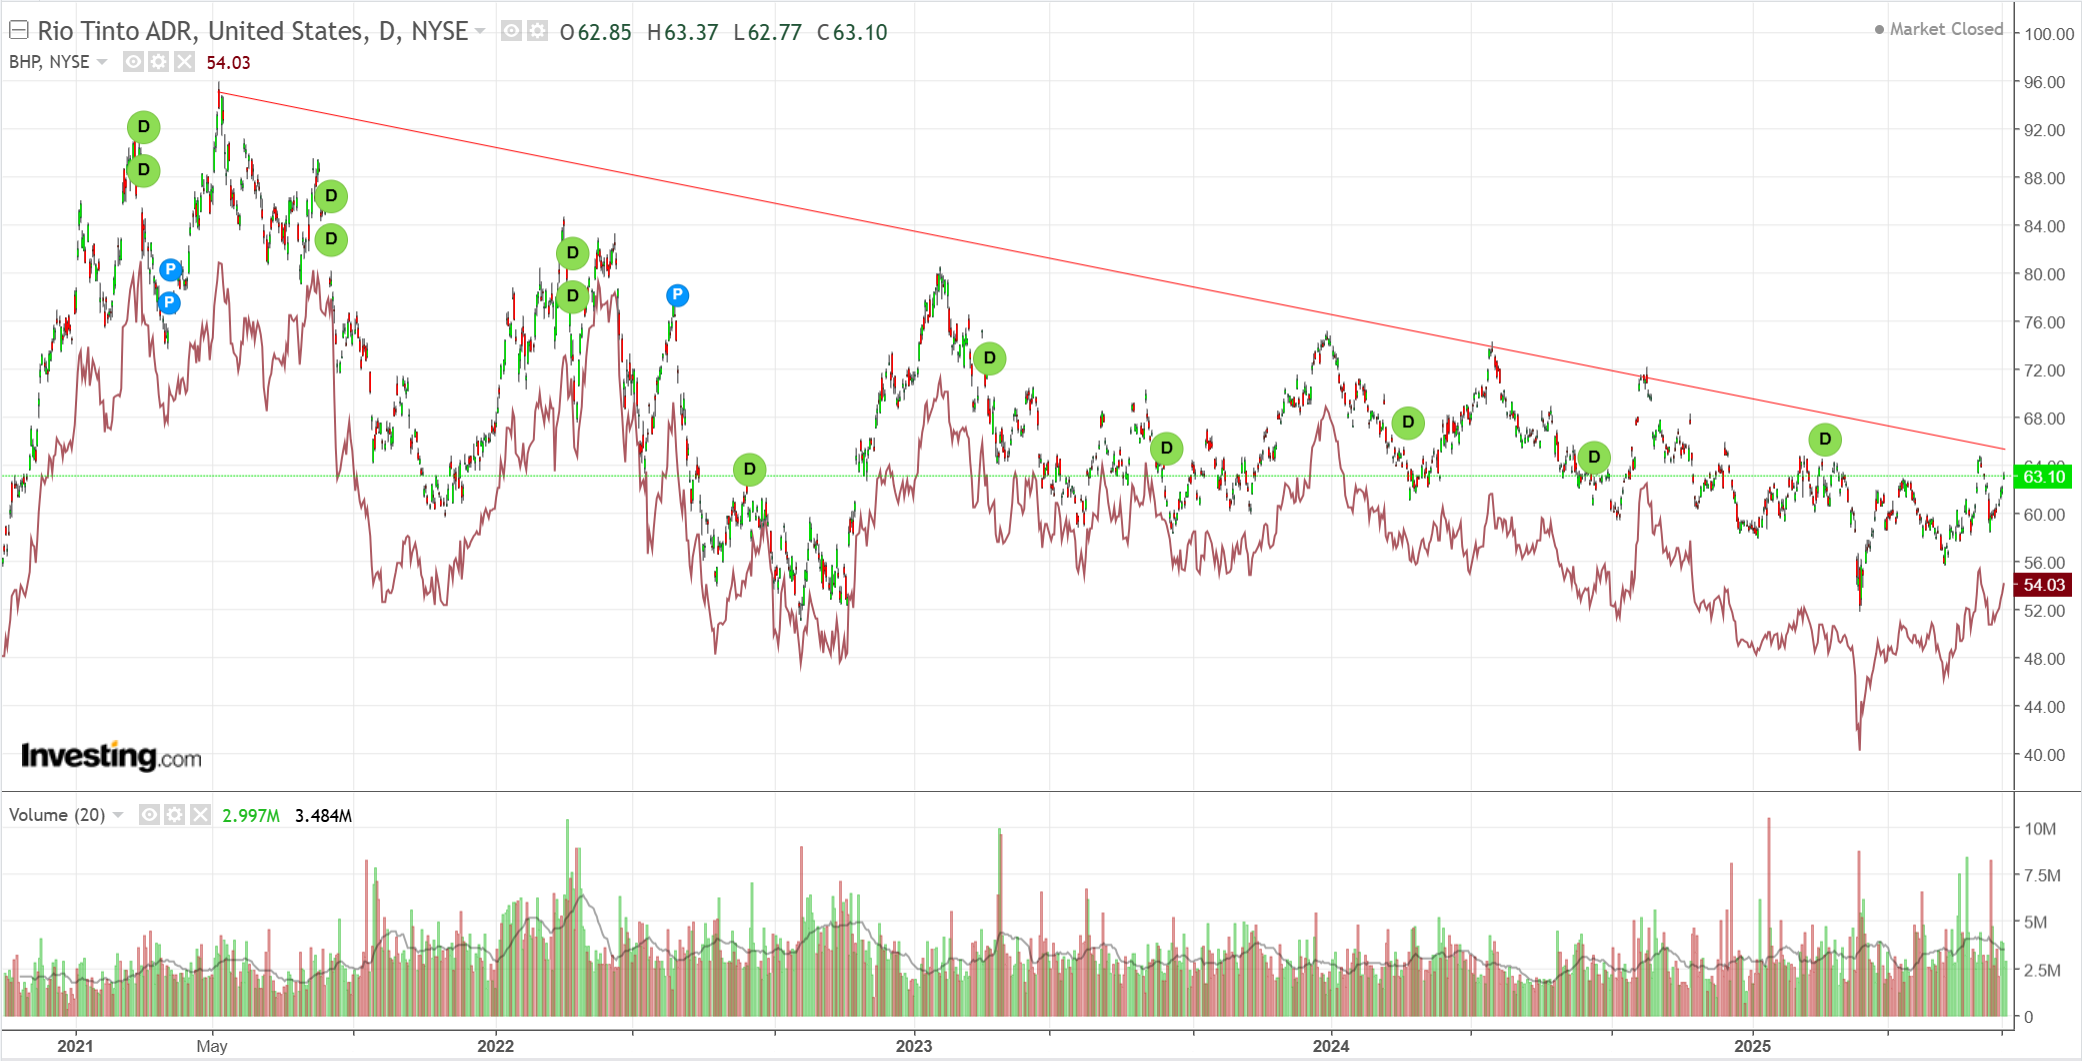Select the red descending trendline

[x=1111, y=270]
